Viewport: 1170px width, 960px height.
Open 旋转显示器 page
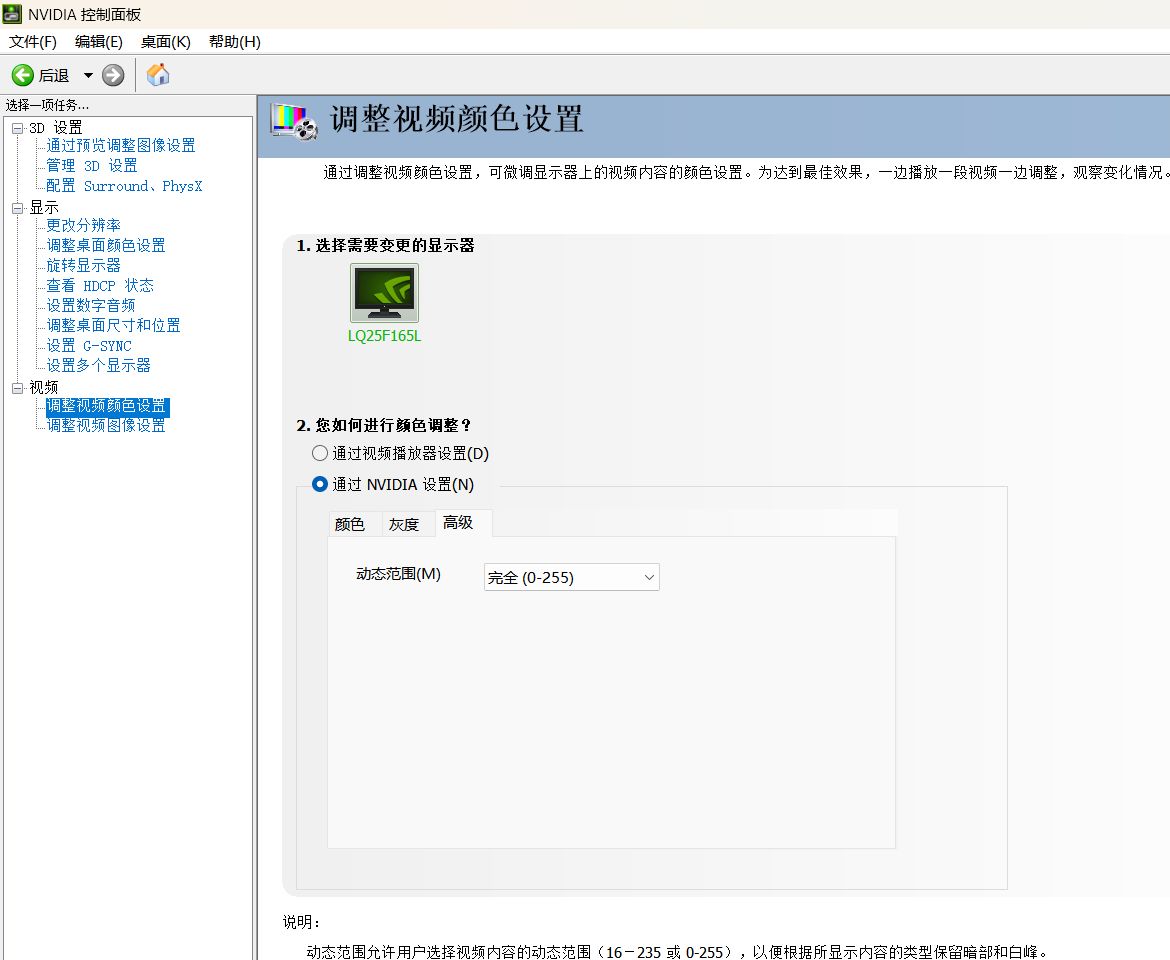tap(84, 266)
